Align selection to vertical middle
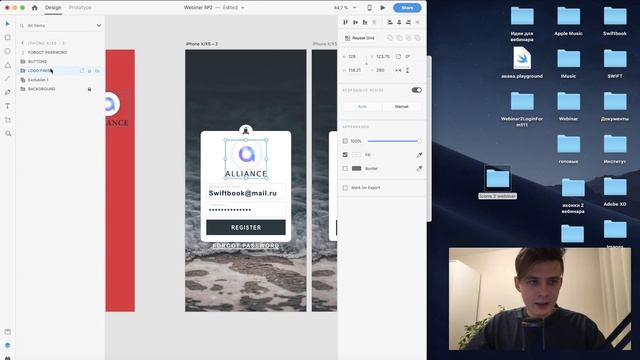Screen dimensions: 640x360 pos(355,22)
